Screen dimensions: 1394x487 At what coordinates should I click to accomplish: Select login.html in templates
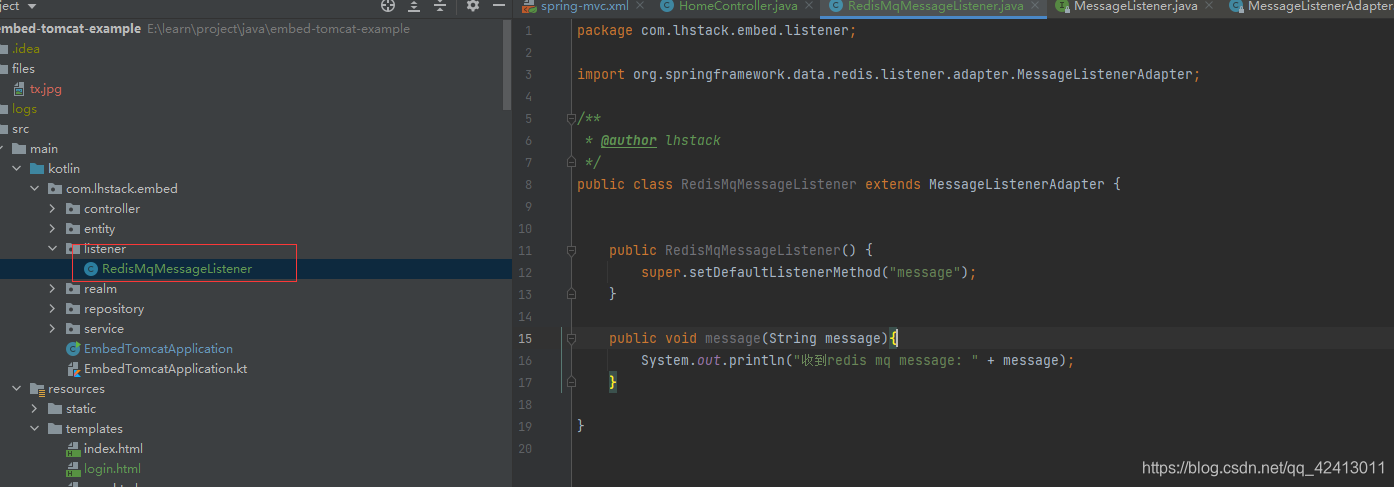coord(112,469)
